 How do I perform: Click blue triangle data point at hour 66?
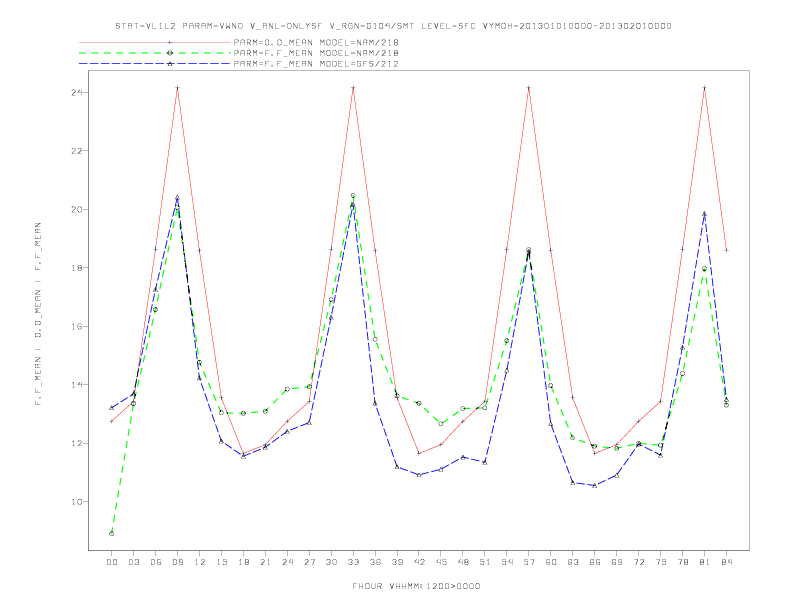(595, 485)
